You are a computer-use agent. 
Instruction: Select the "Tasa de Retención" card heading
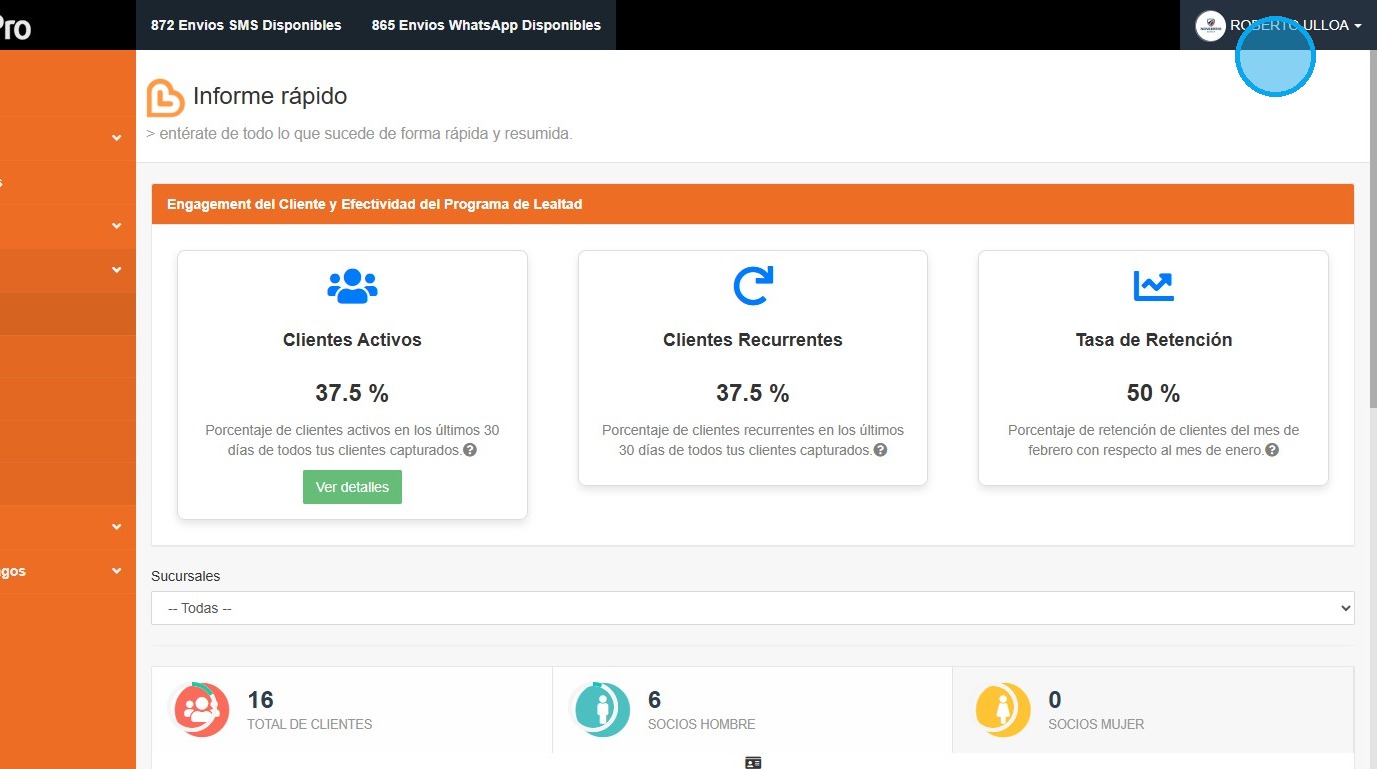[1154, 340]
